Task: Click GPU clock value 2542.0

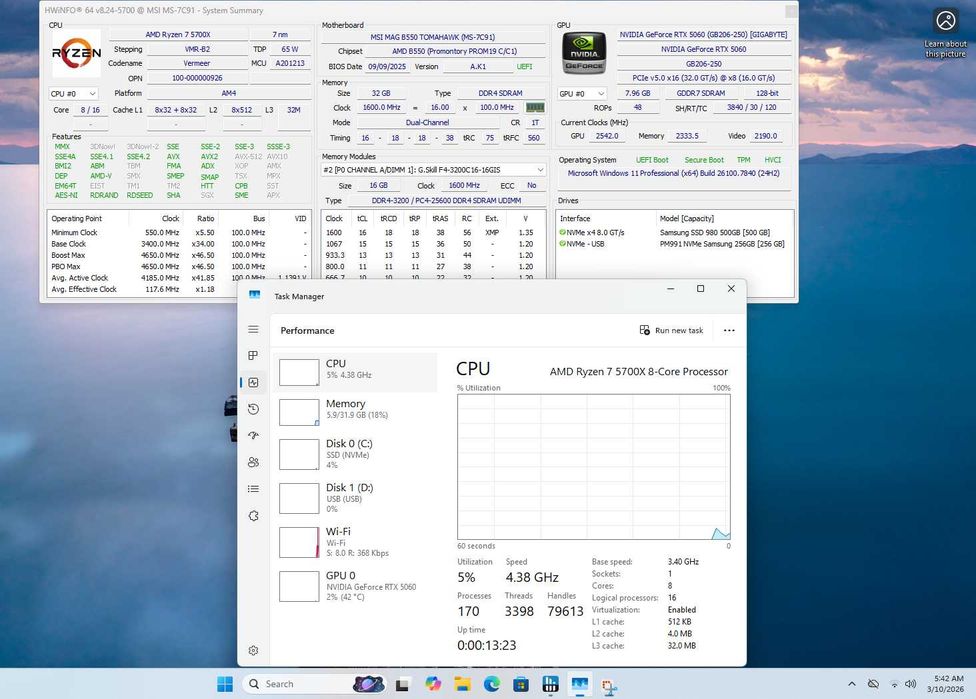Action: coord(607,136)
